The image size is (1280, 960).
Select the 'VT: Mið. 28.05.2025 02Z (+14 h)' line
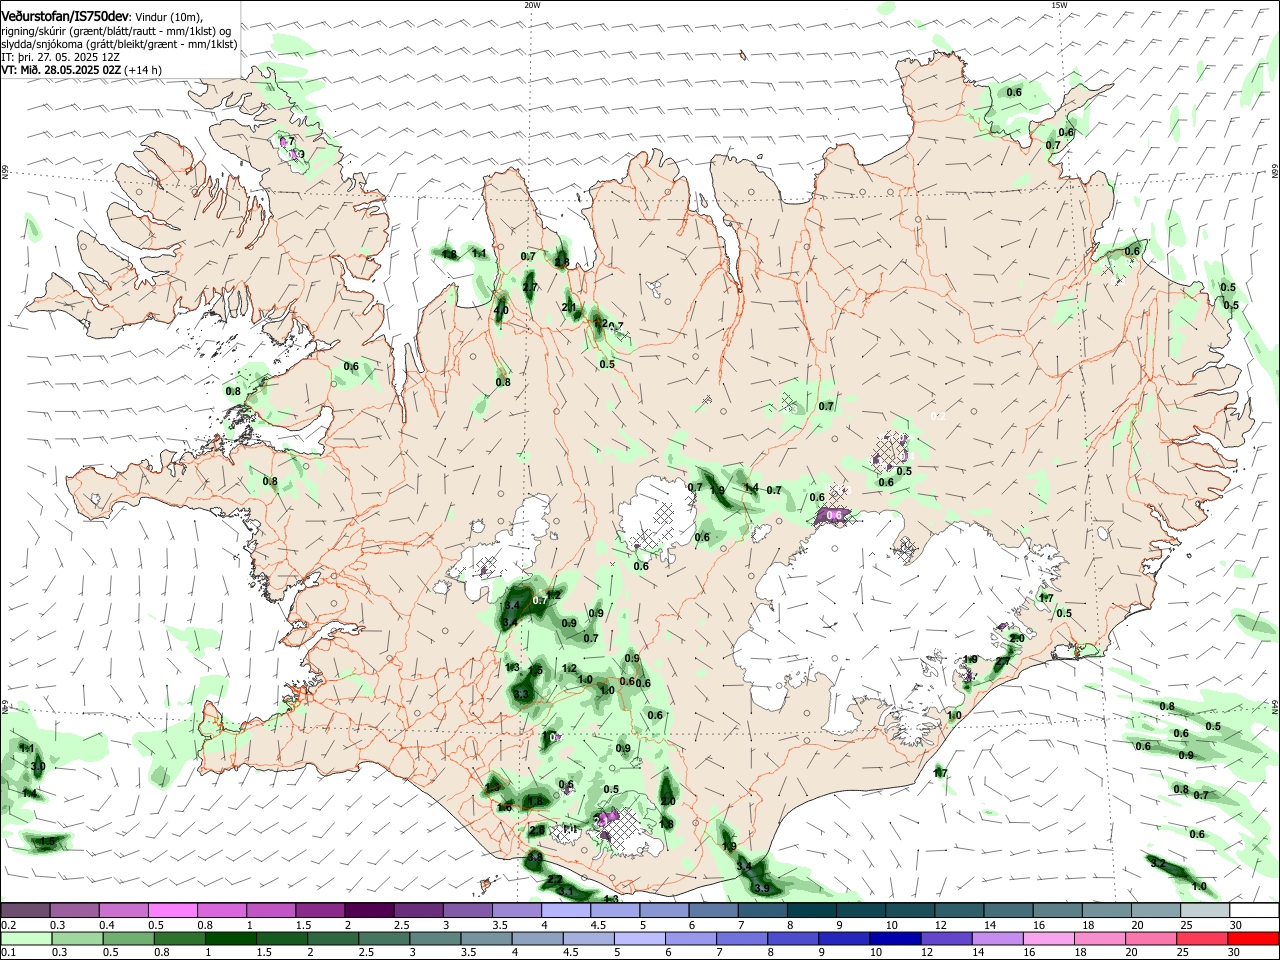click(x=82, y=70)
